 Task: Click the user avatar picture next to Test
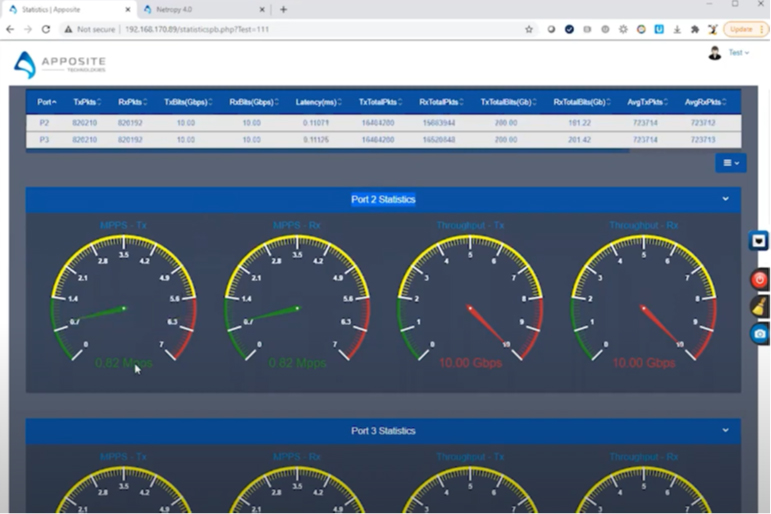(x=714, y=53)
